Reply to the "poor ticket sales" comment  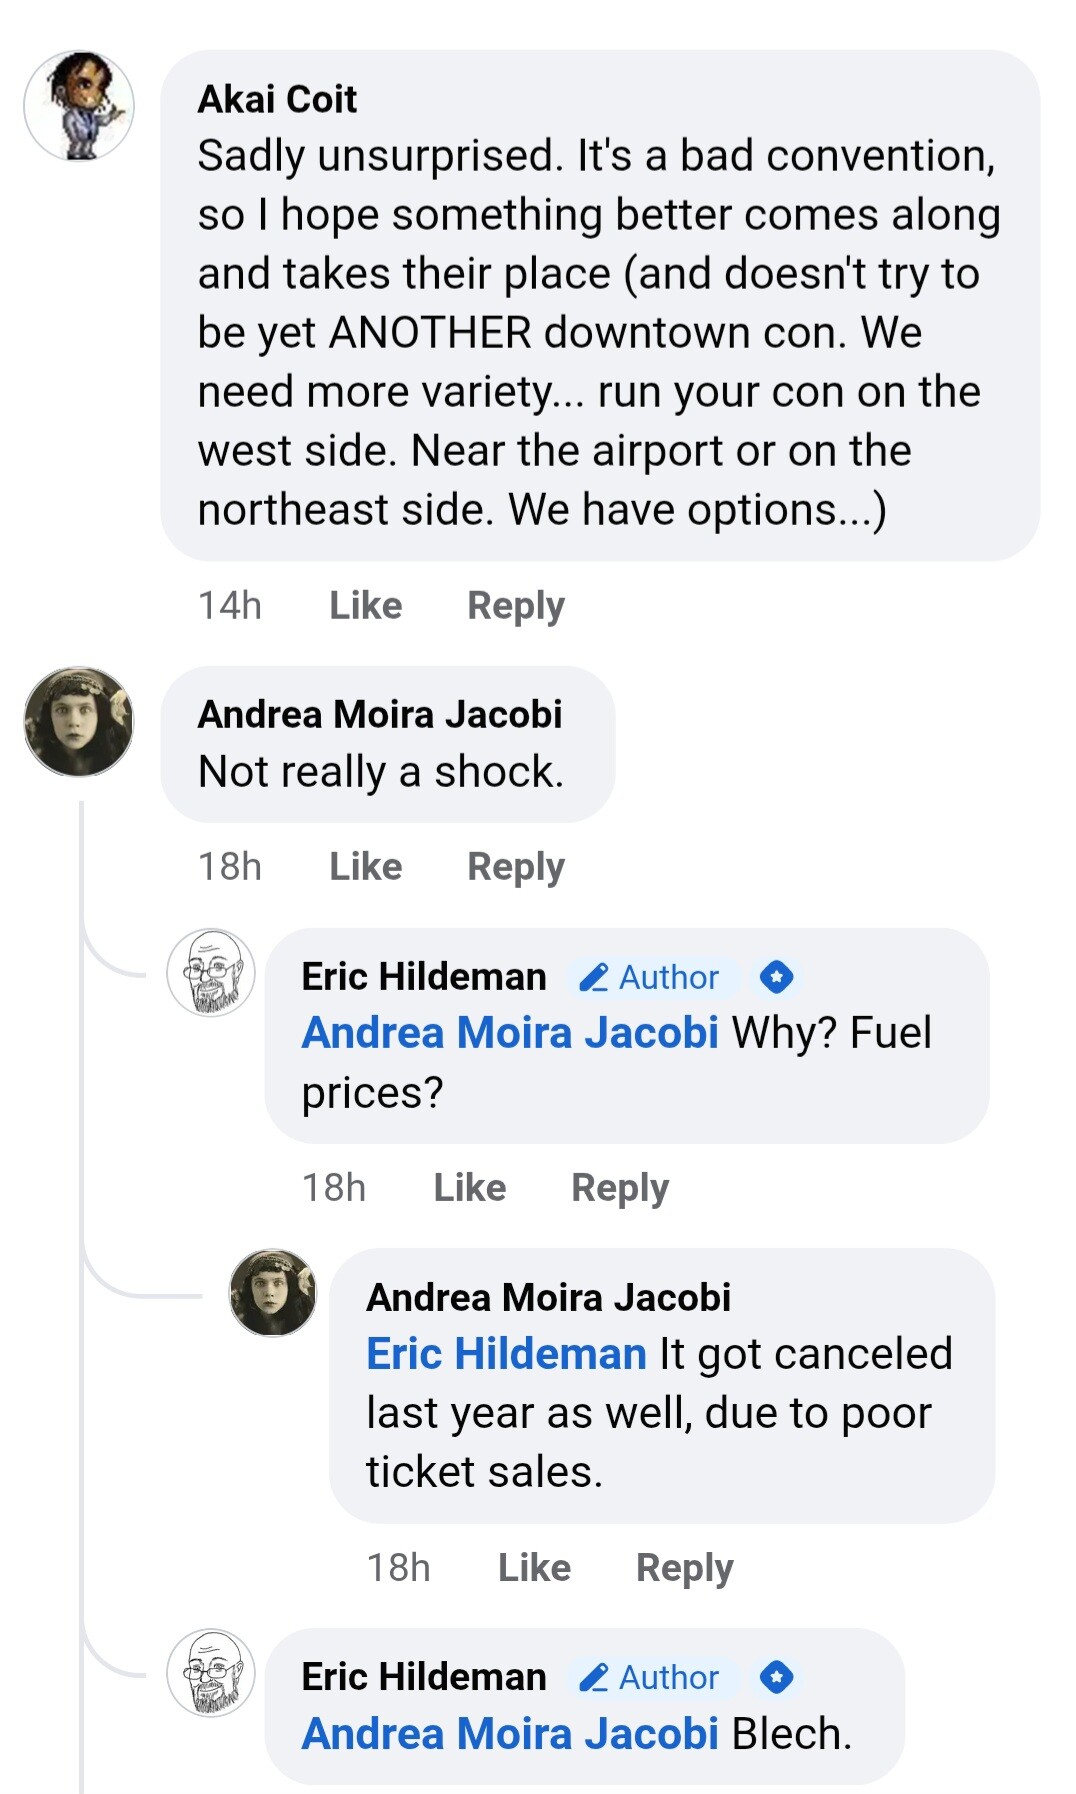tap(685, 1567)
